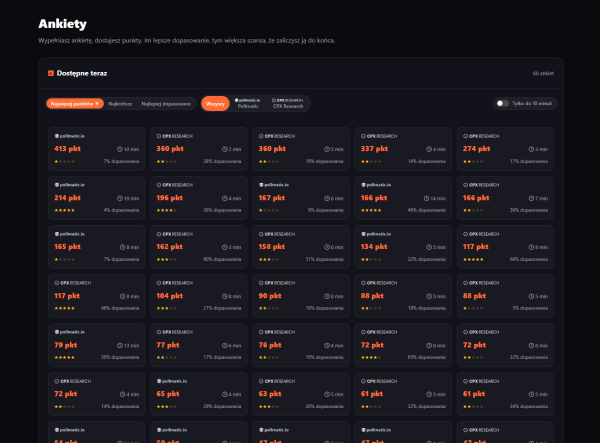Screen dimensions: 600x443
Task: Click the 60 ankiet count label
Action: [543, 73]
